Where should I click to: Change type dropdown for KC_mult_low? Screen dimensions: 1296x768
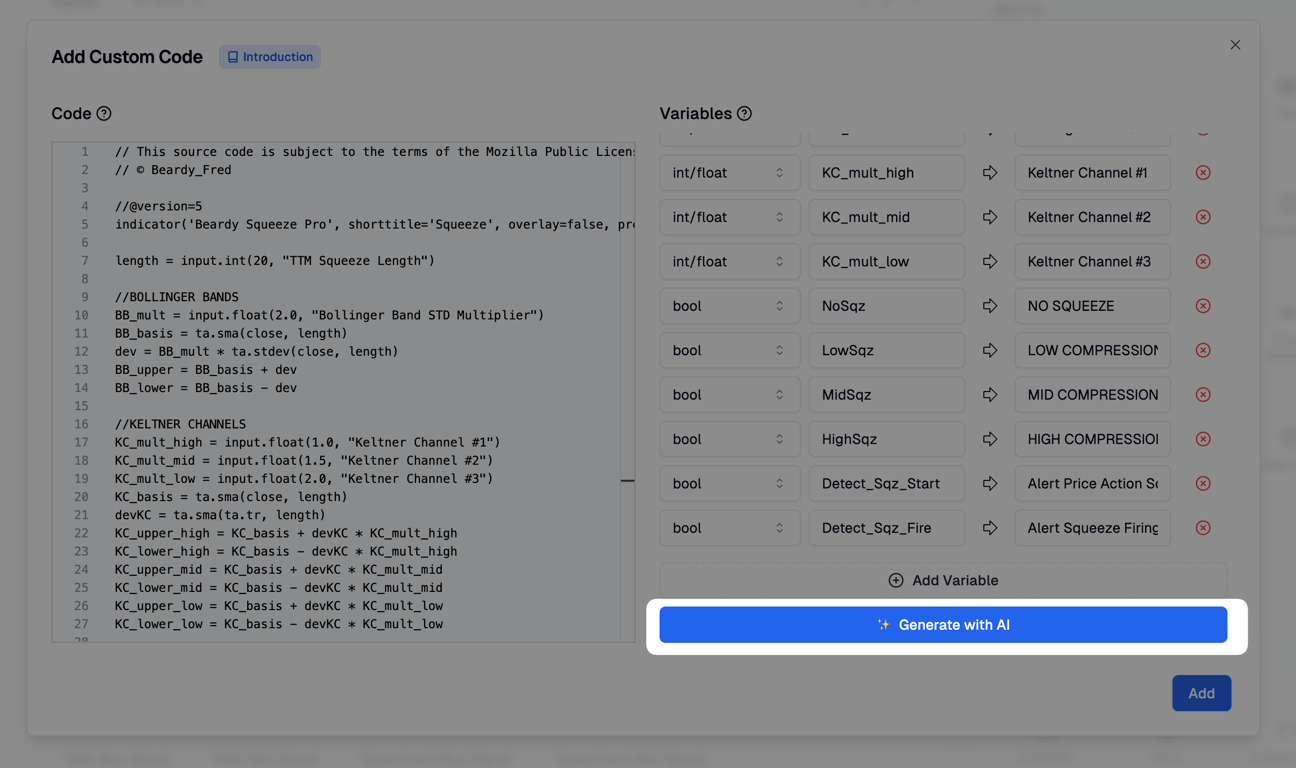[x=729, y=261]
